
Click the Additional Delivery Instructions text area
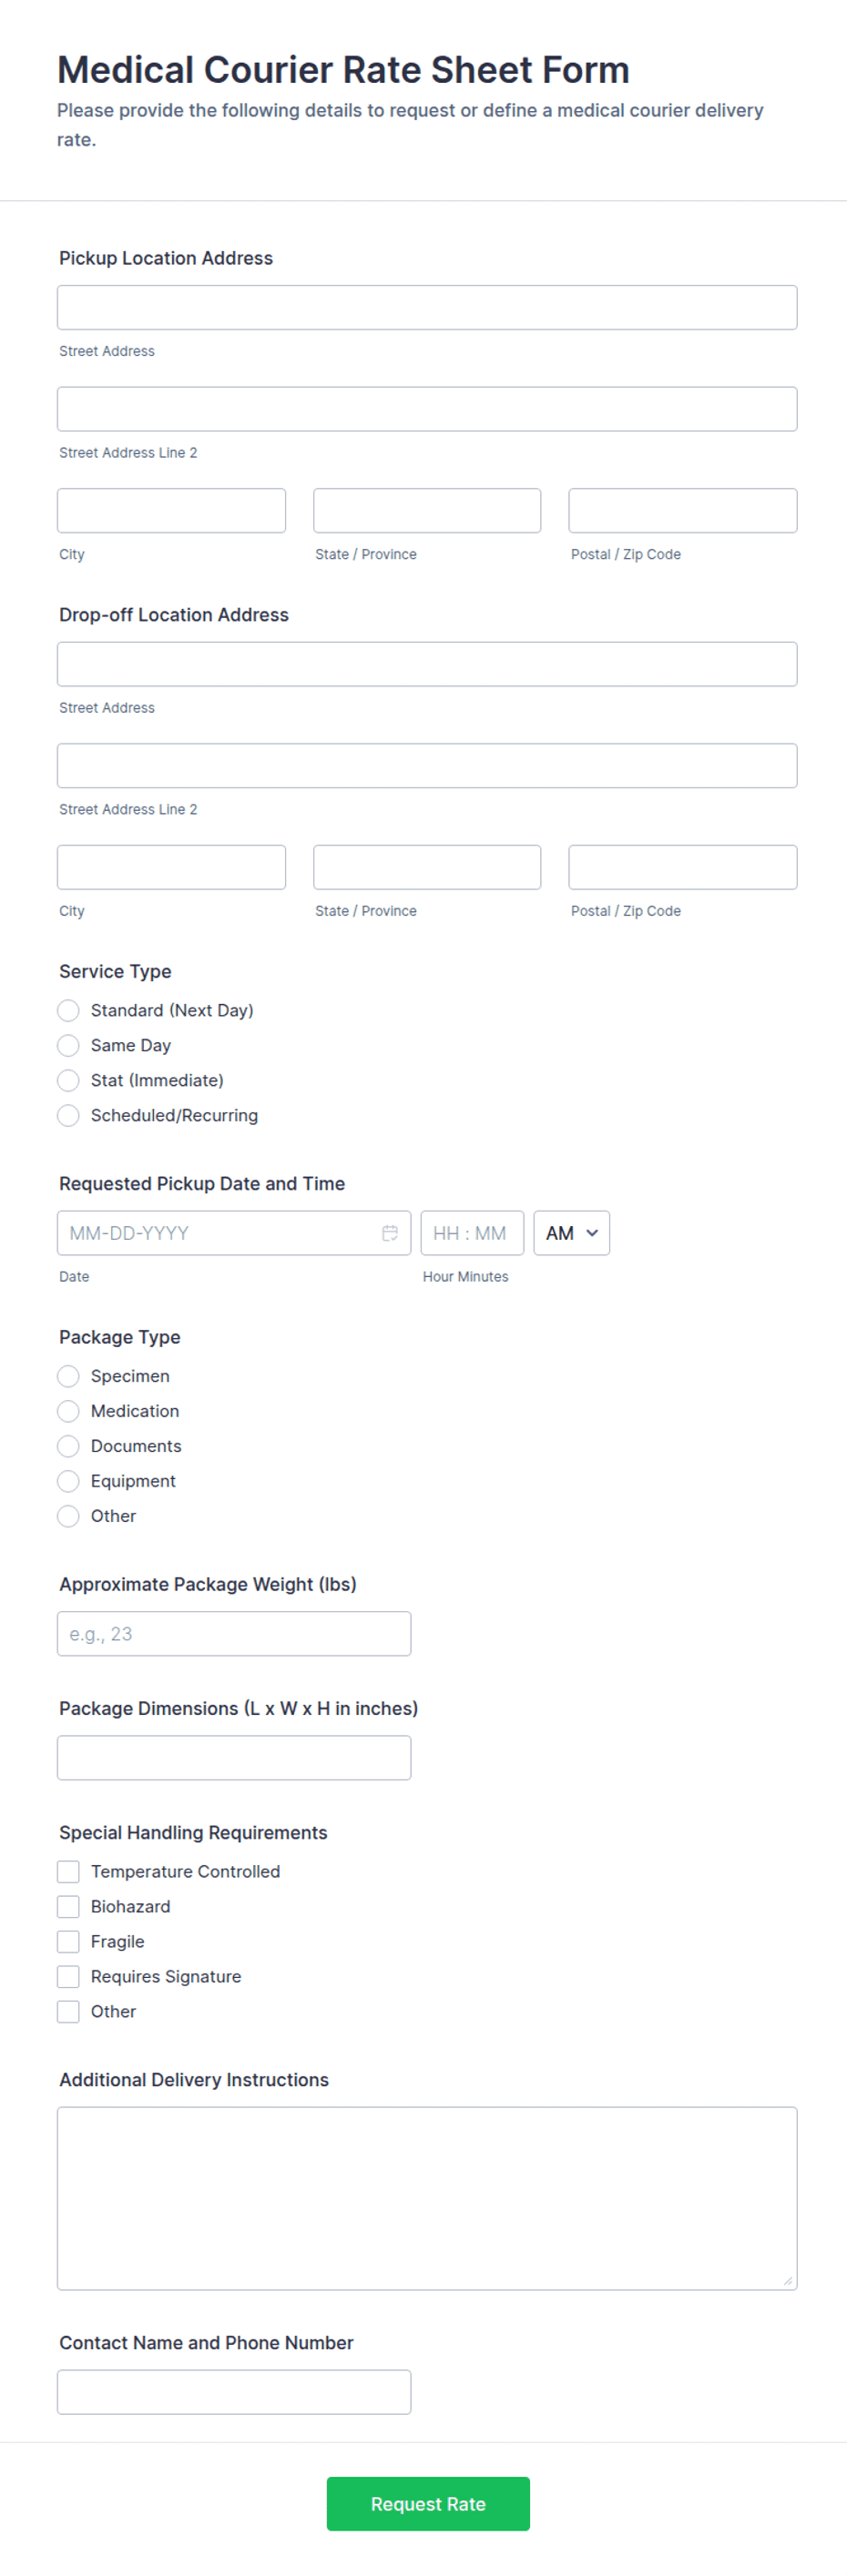(427, 2196)
